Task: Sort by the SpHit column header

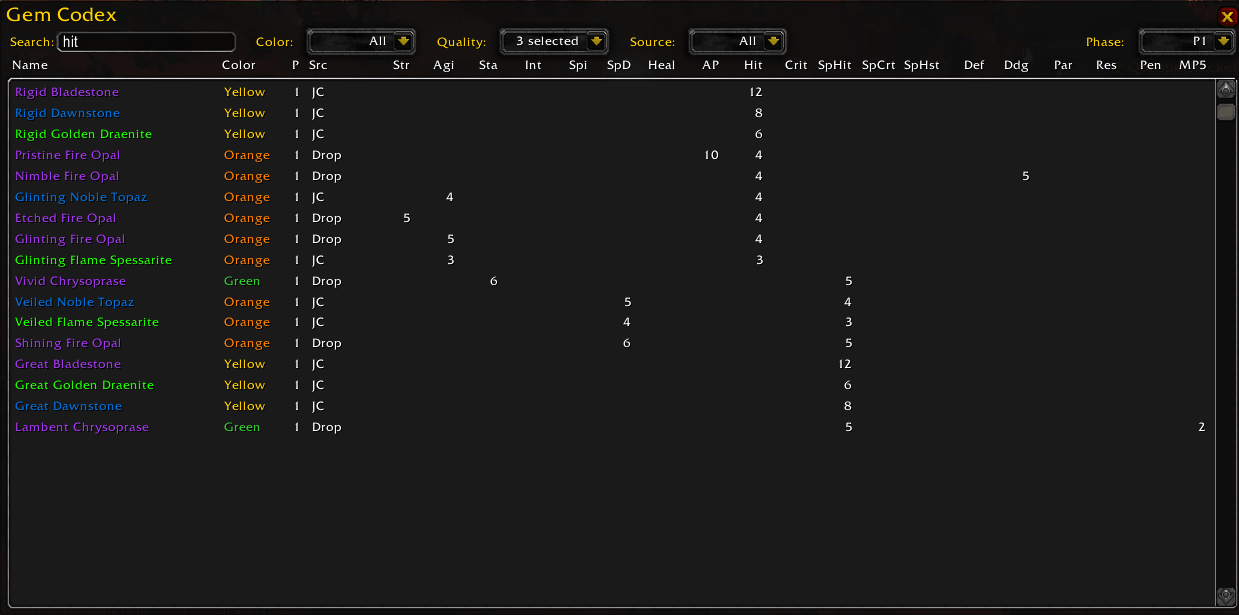Action: click(835, 65)
